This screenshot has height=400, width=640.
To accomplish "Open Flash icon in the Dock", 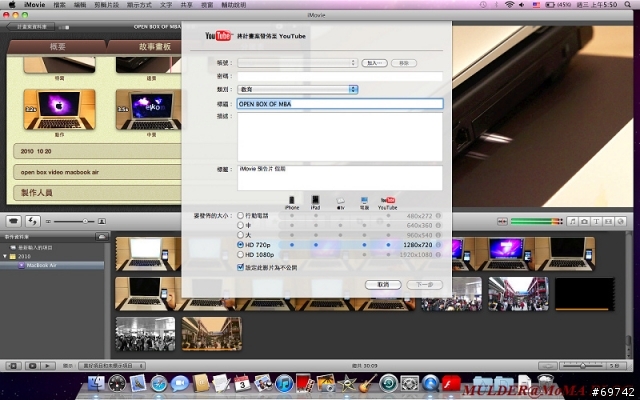I will click(x=451, y=384).
